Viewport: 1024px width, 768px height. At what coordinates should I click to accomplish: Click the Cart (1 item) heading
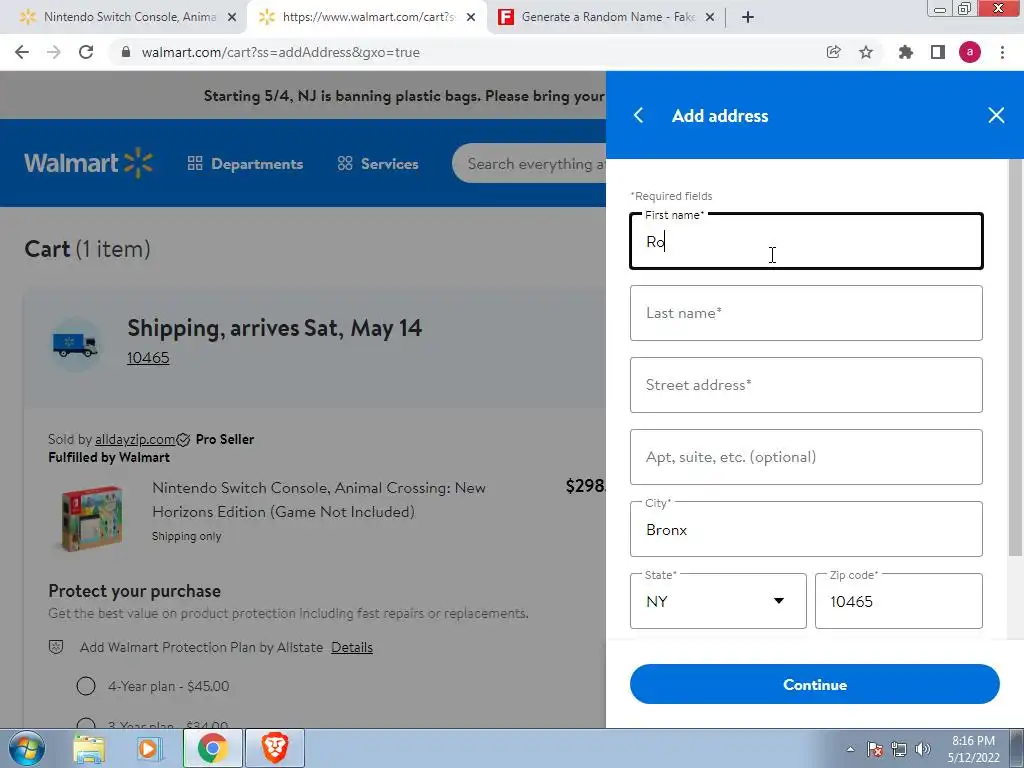[x=88, y=249]
